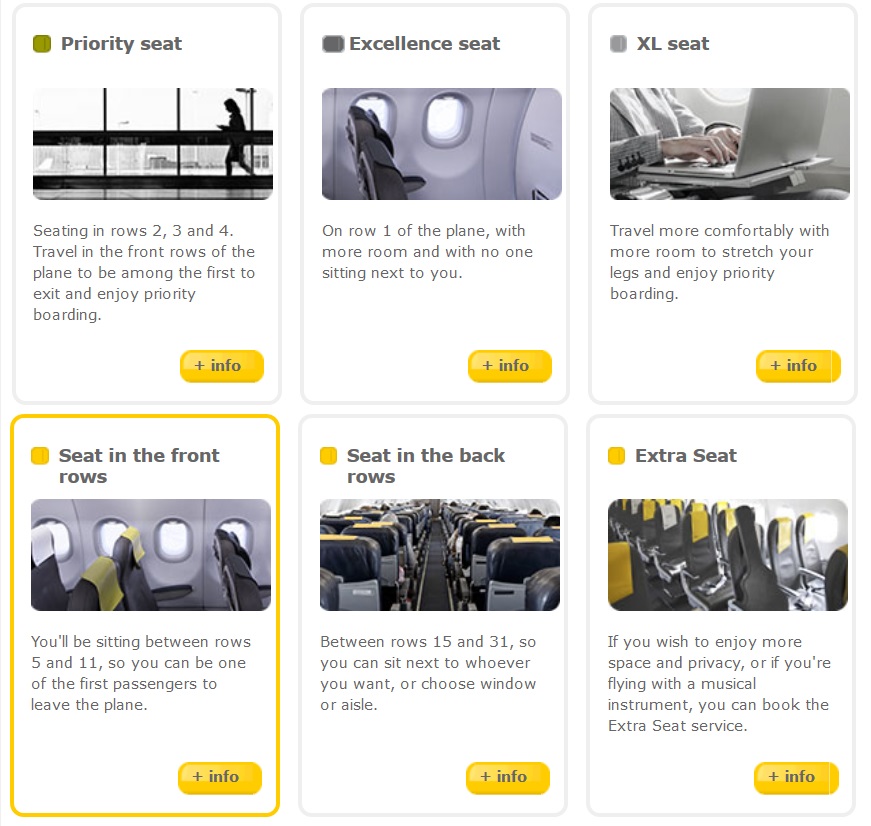This screenshot has height=826, width=871.
Task: Click the back rows aisle photo
Action: (439, 555)
